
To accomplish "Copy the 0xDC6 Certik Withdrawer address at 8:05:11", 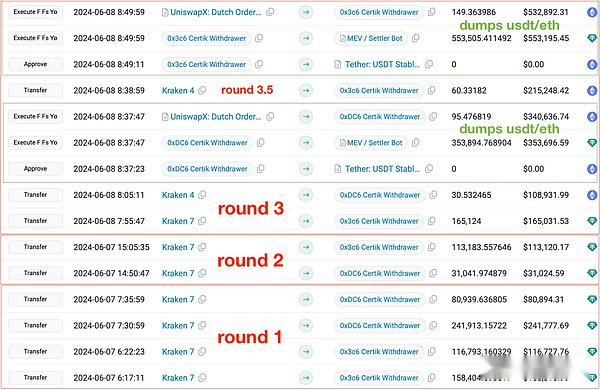I will pos(433,195).
